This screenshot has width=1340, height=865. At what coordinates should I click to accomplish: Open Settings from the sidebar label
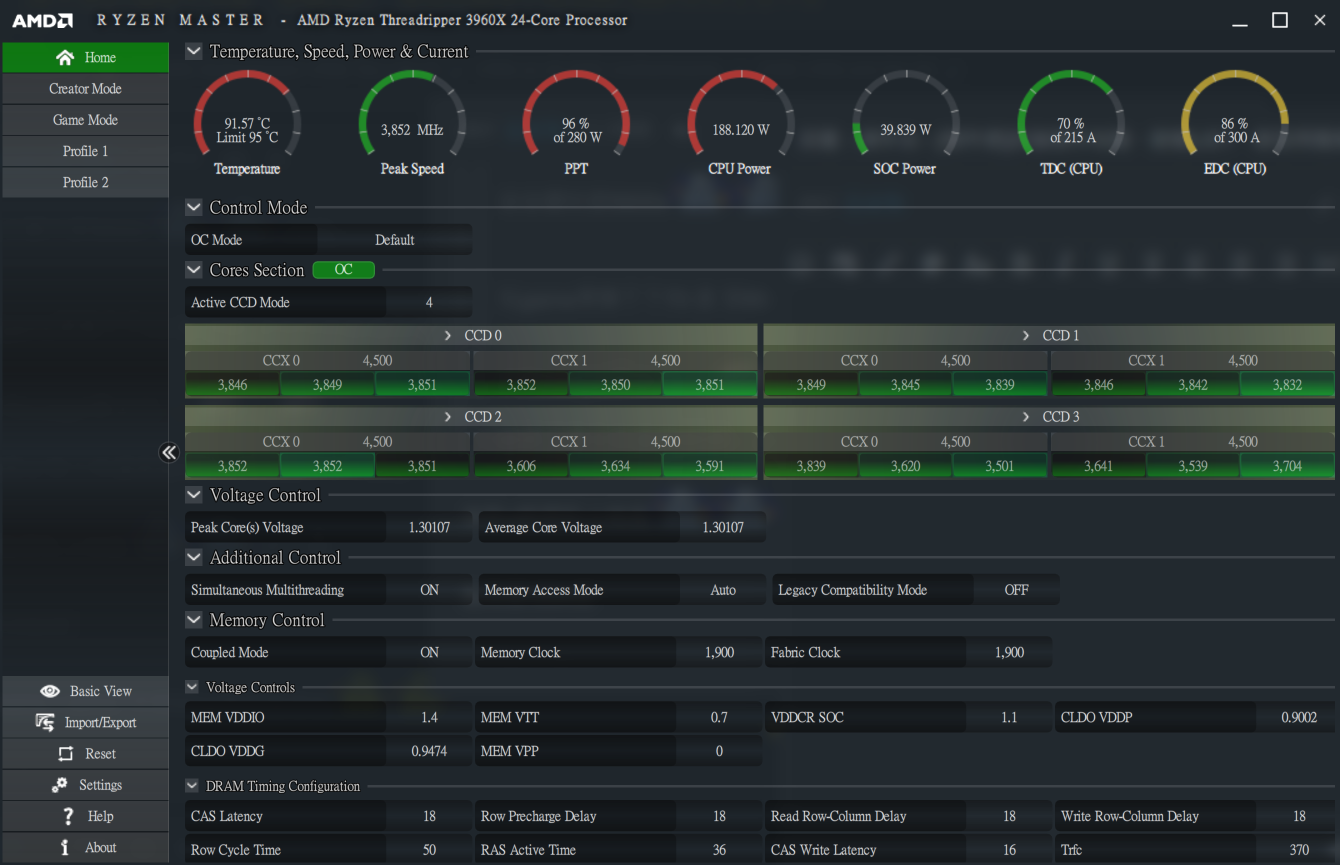point(100,785)
